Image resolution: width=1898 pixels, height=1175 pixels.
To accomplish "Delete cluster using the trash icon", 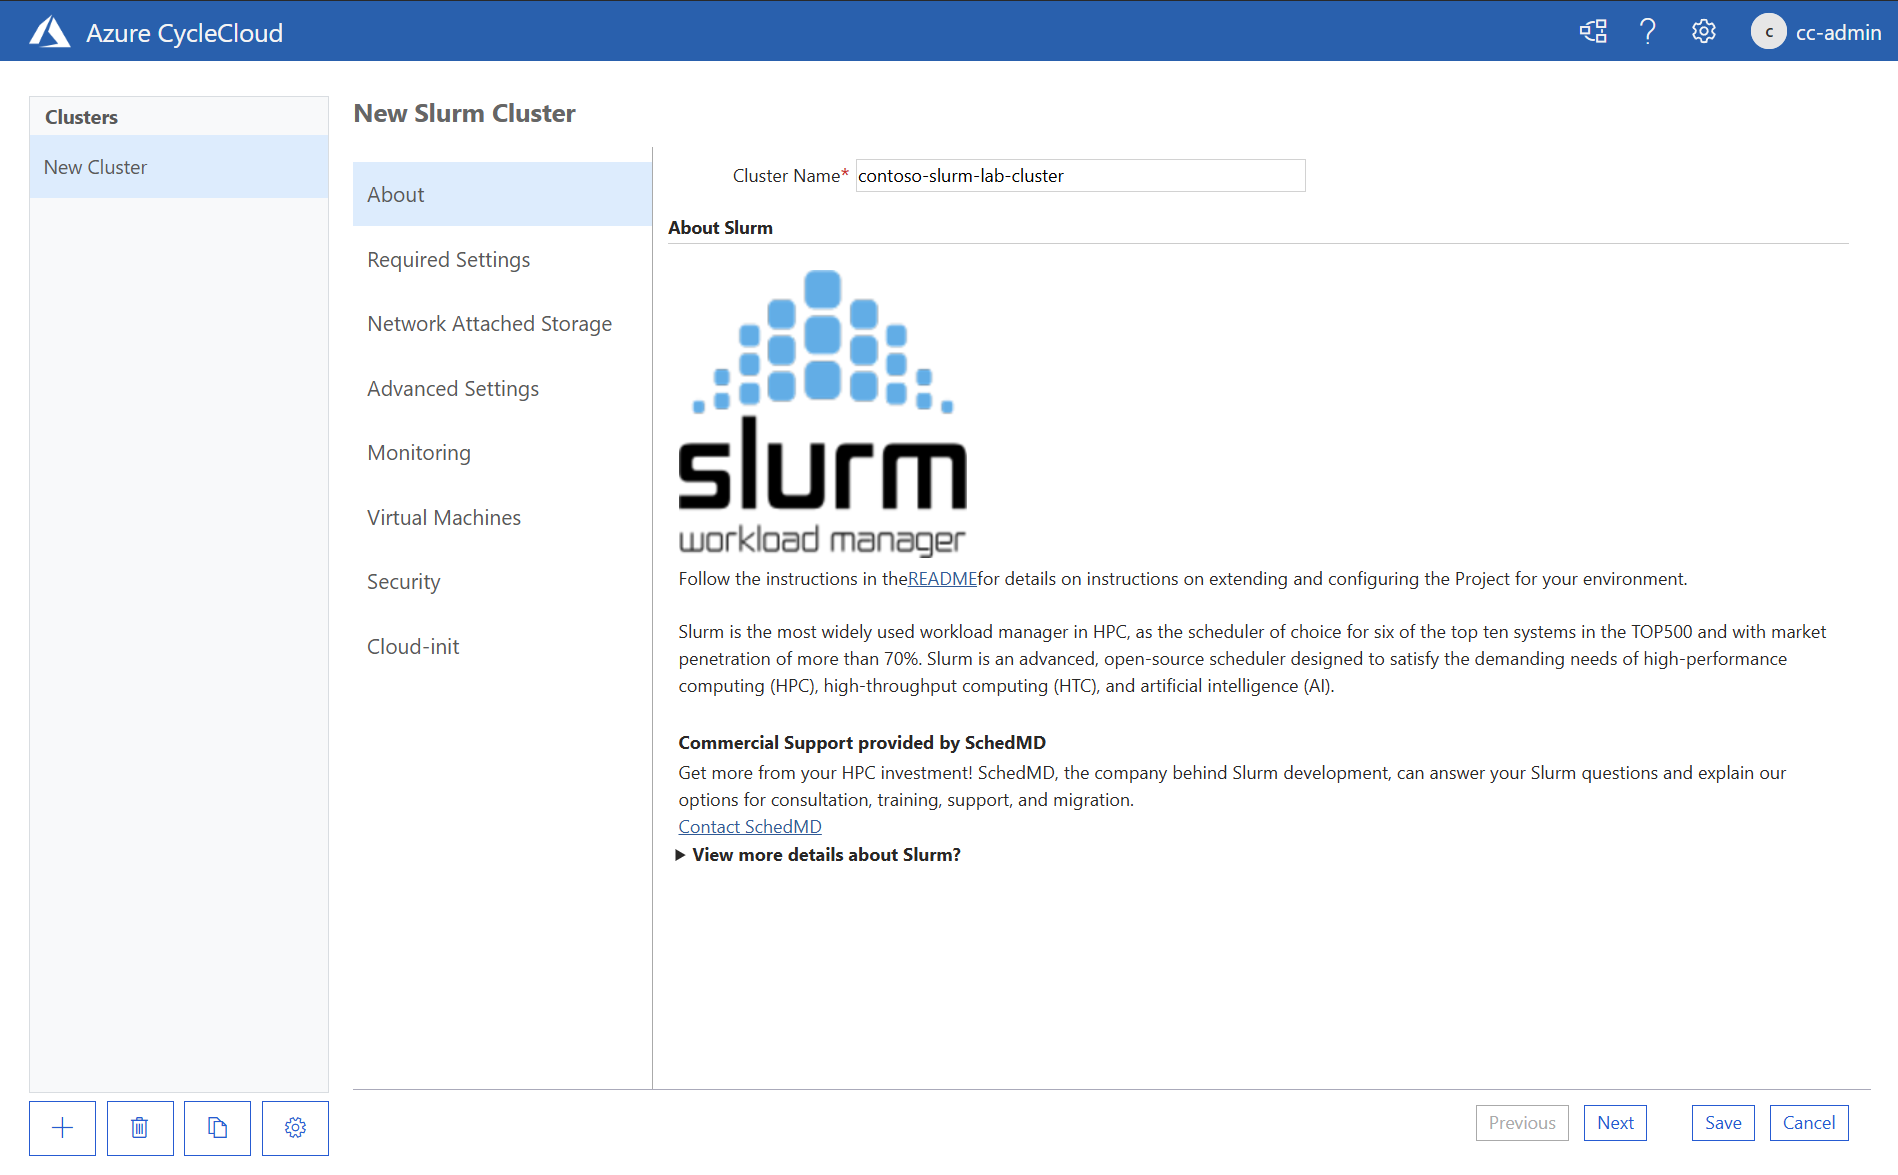I will click(140, 1128).
